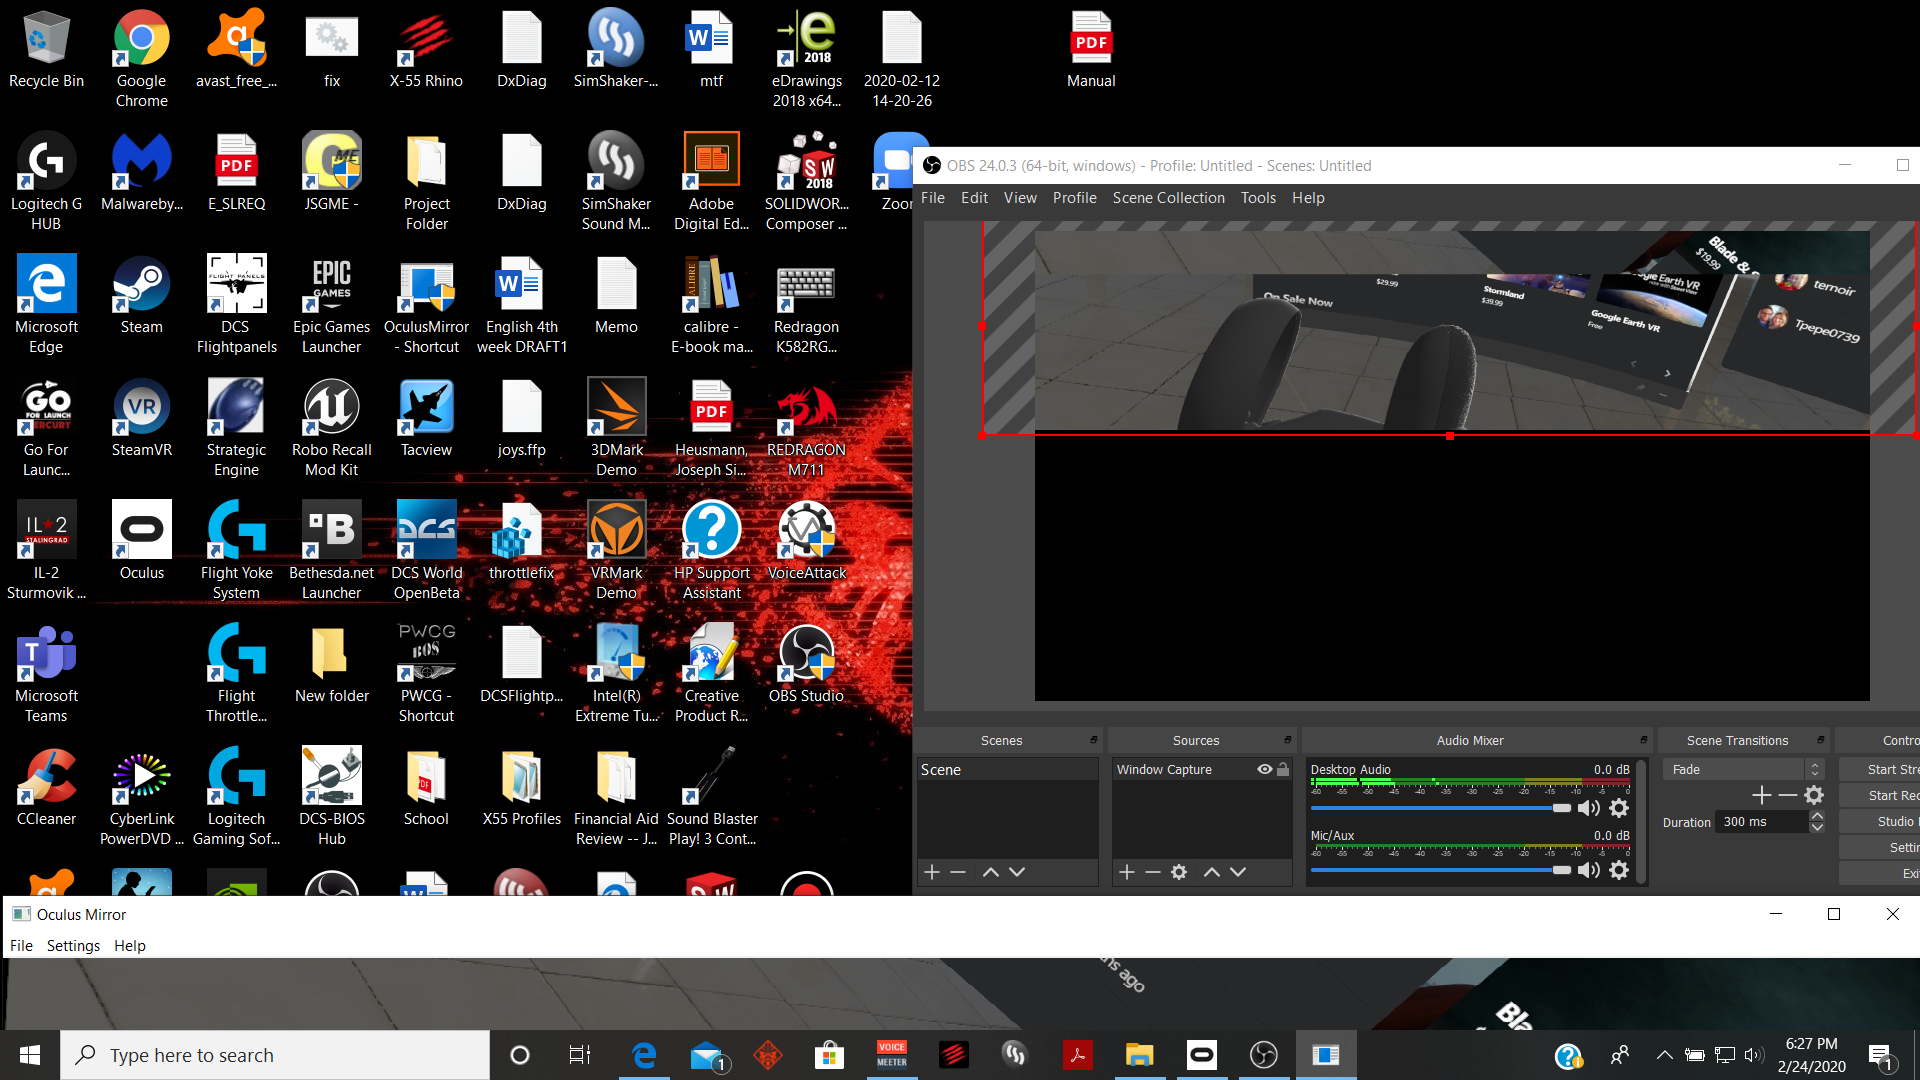
Task: Click the Start Streaming button
Action: (1881, 769)
